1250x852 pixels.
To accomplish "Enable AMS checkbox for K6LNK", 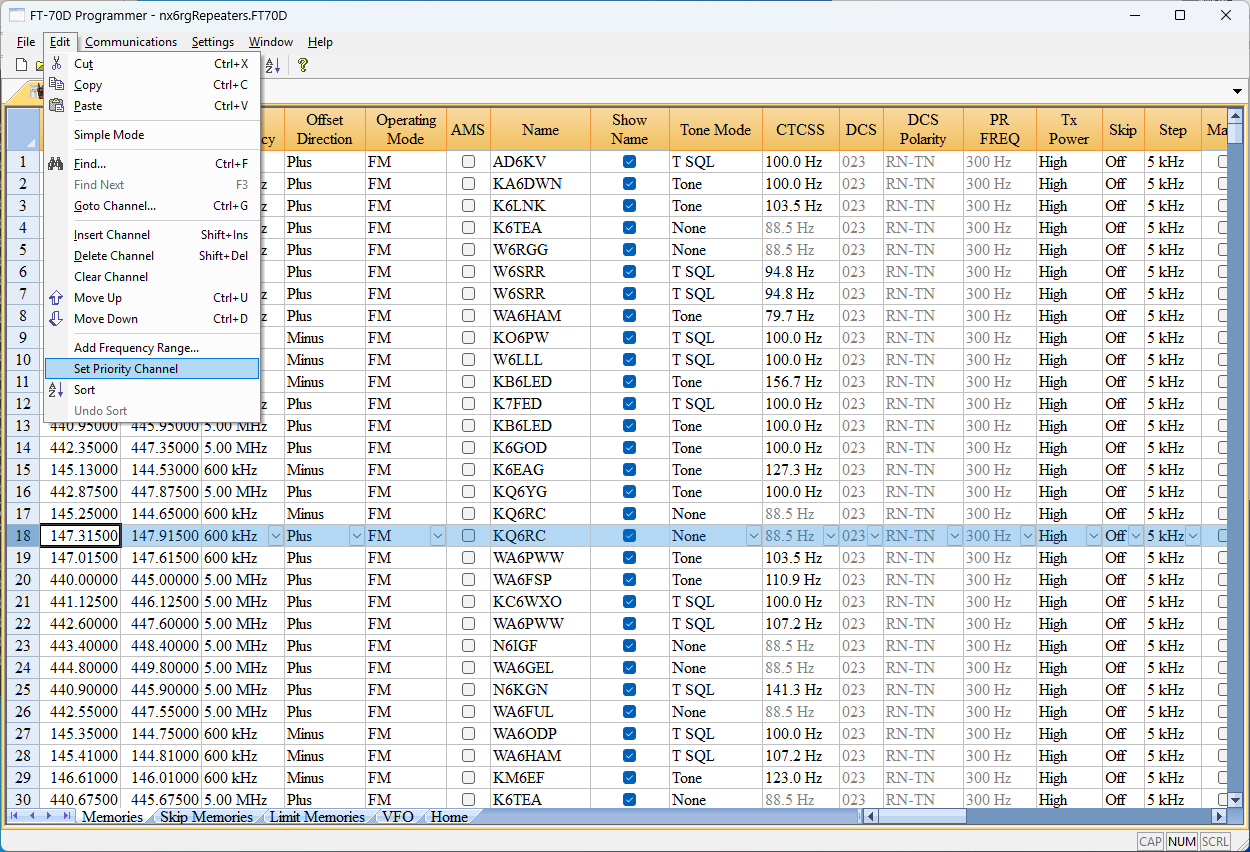I will click(468, 206).
